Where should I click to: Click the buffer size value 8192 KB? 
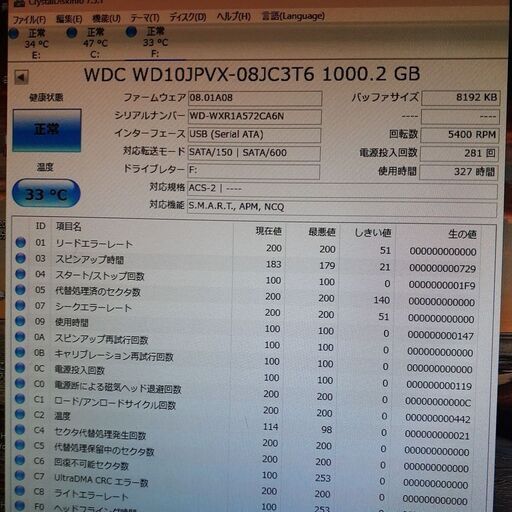(x=461, y=98)
